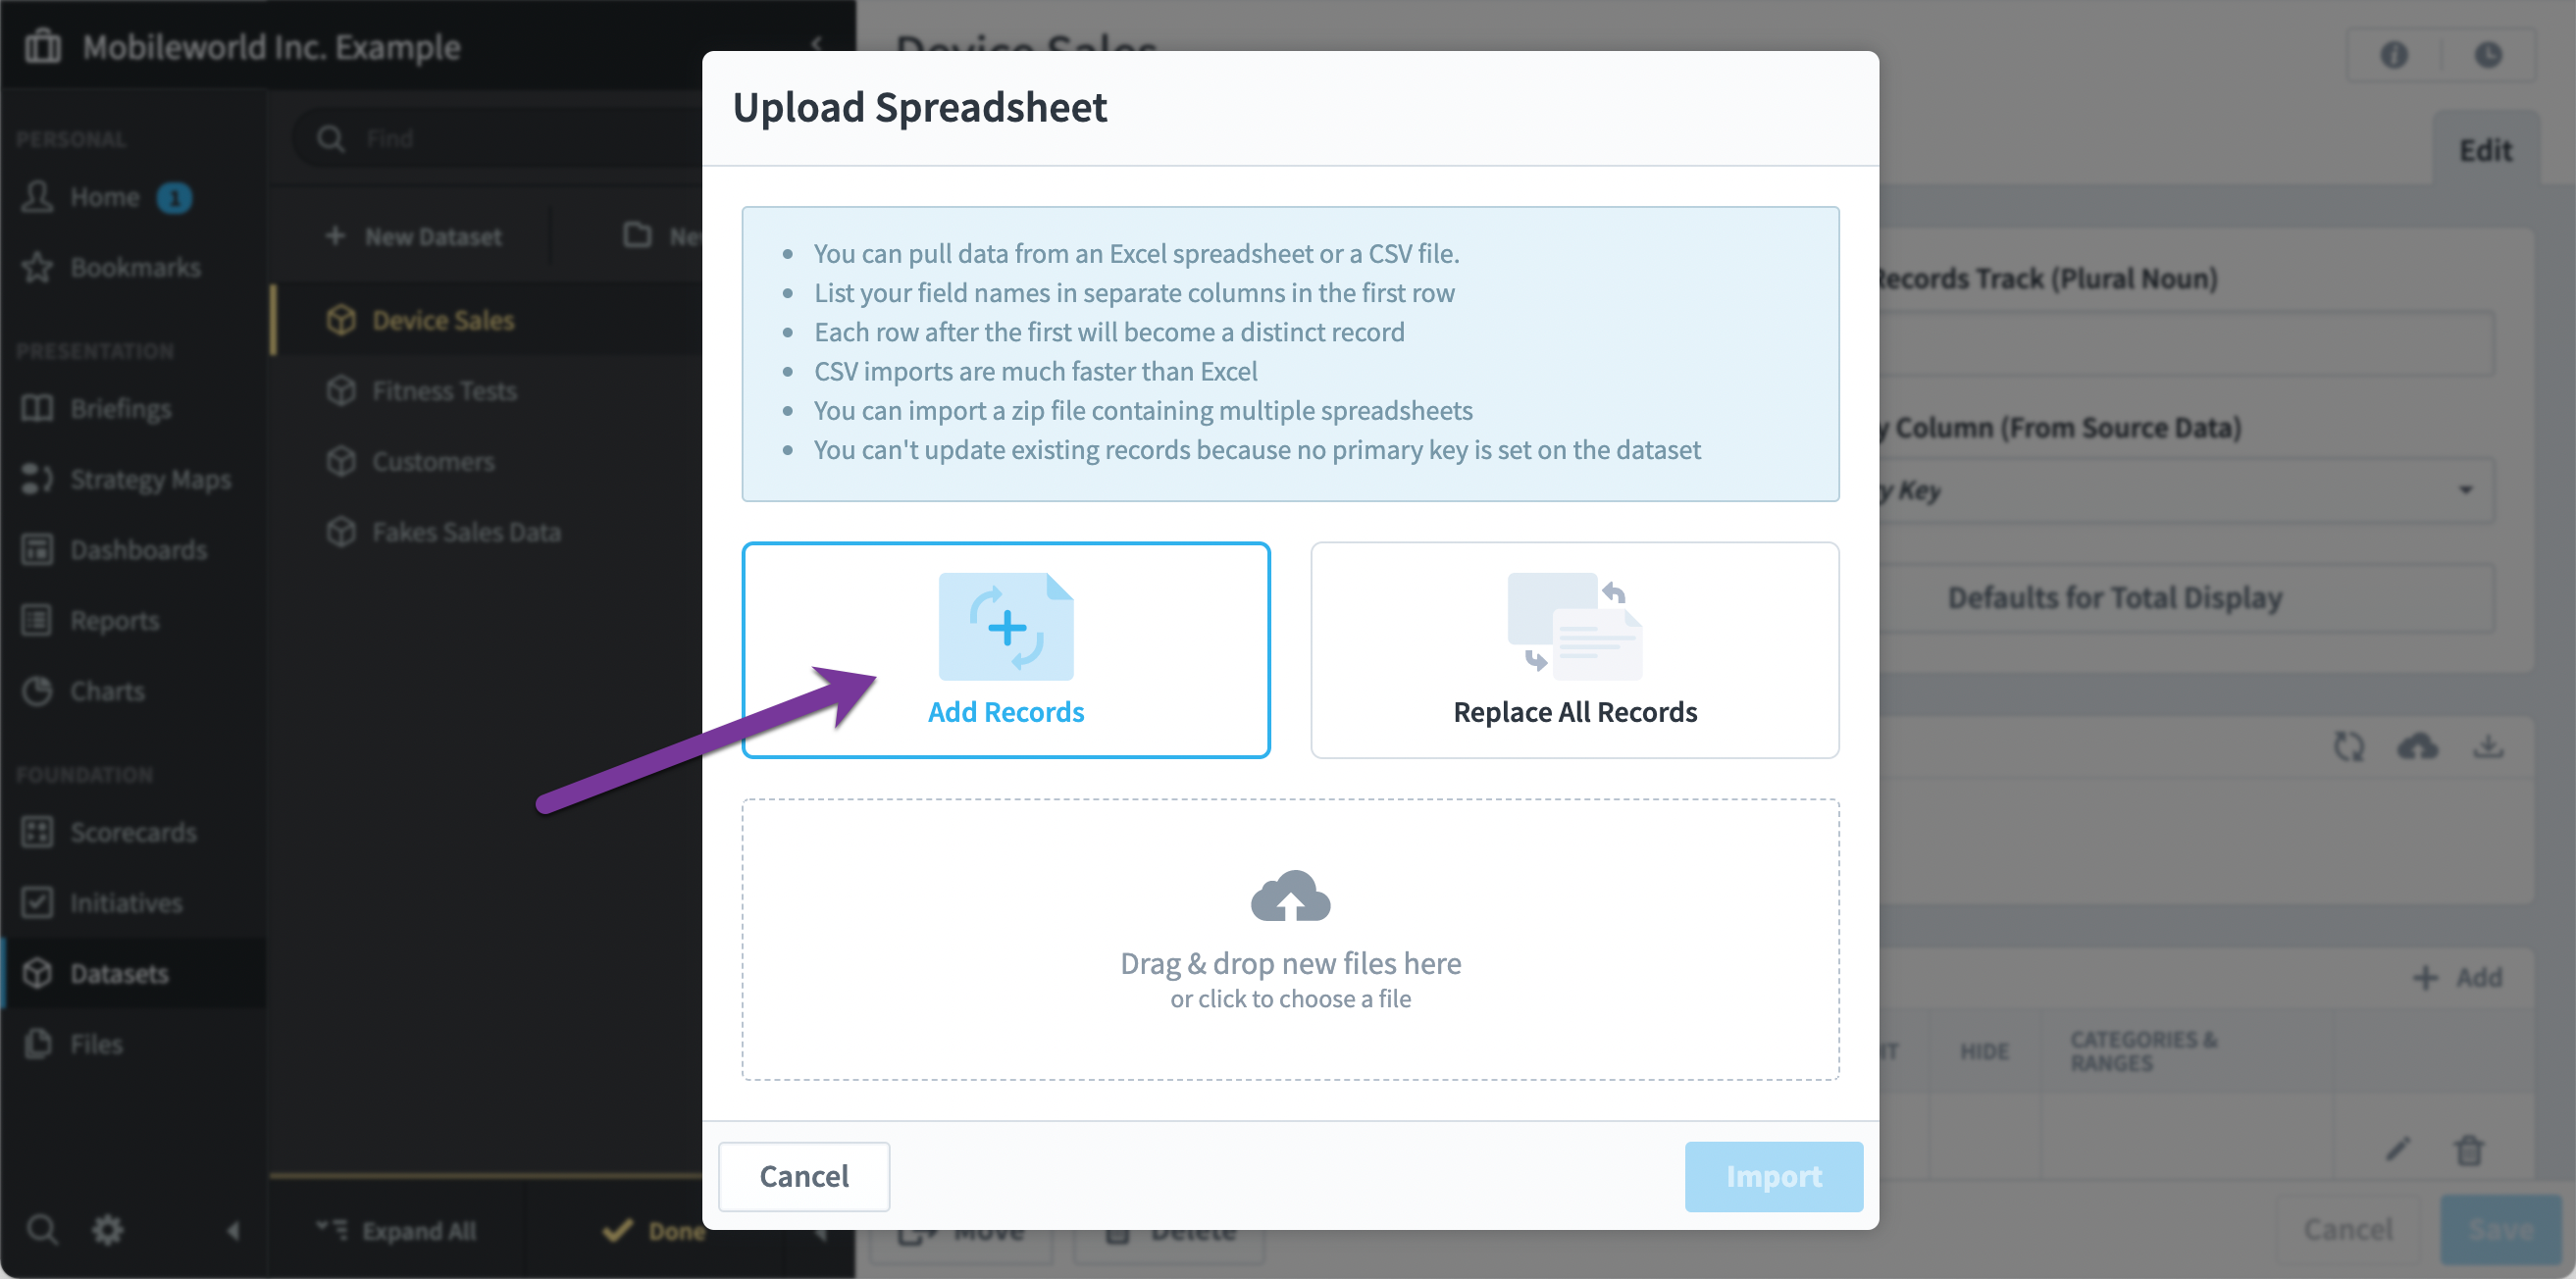The height and width of the screenshot is (1279, 2576).
Task: Select the Add Records option
Action: click(1005, 650)
